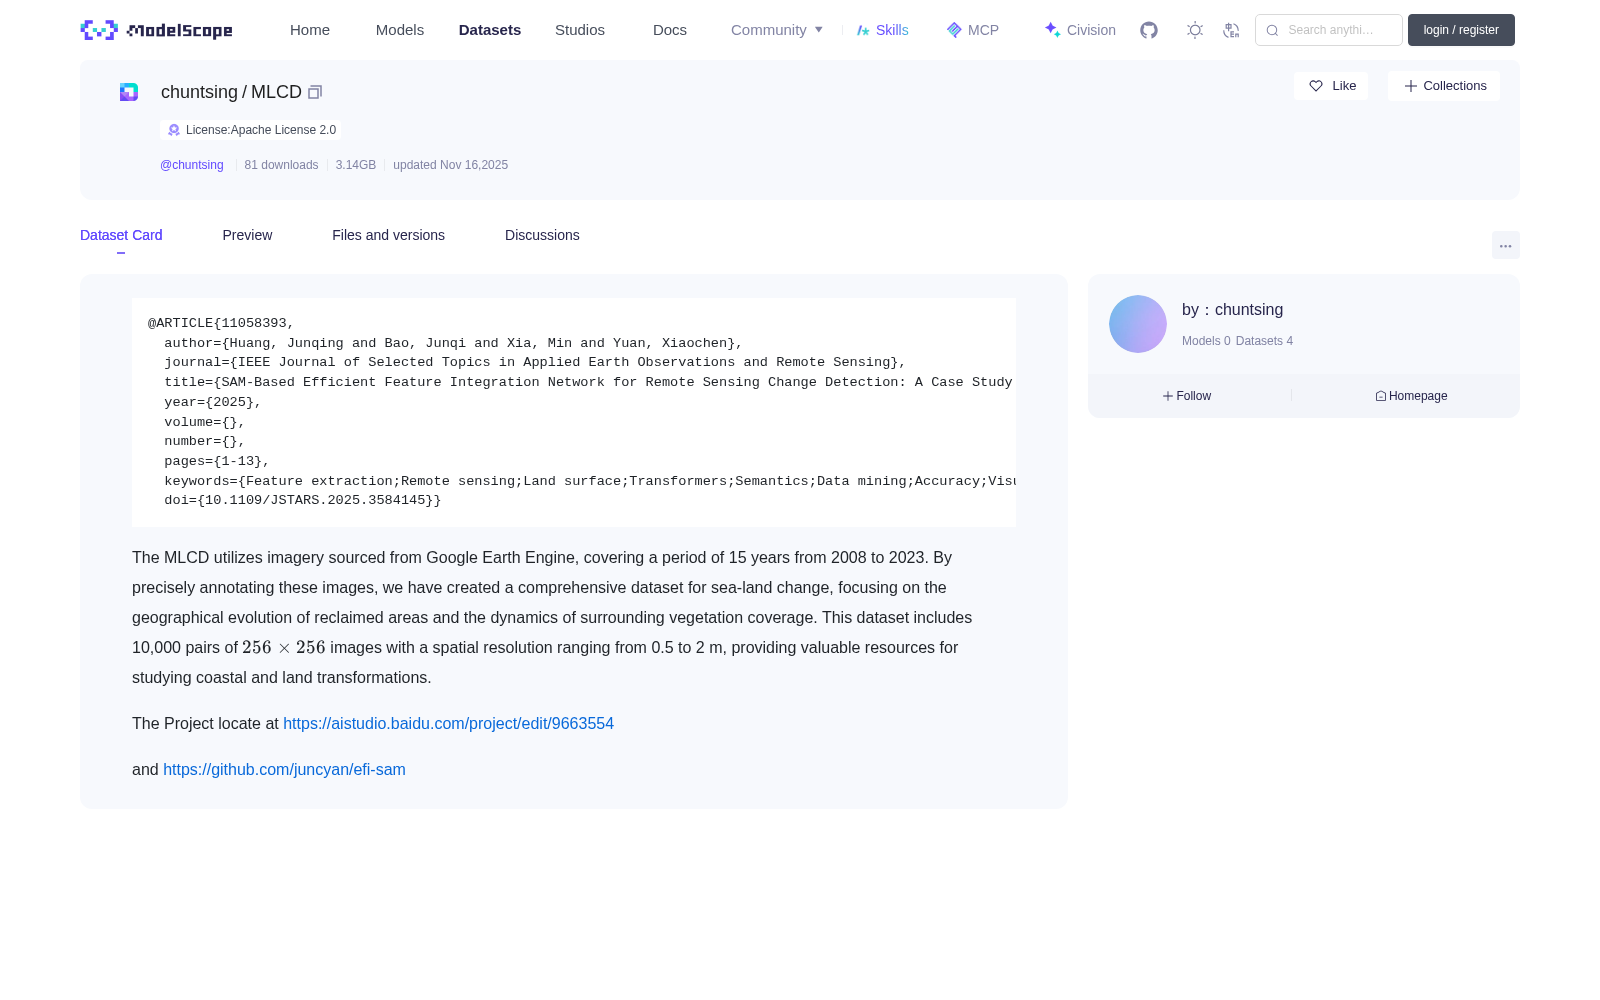Open the more options ellipsis button
The image size is (1600, 1000).
(x=1505, y=245)
